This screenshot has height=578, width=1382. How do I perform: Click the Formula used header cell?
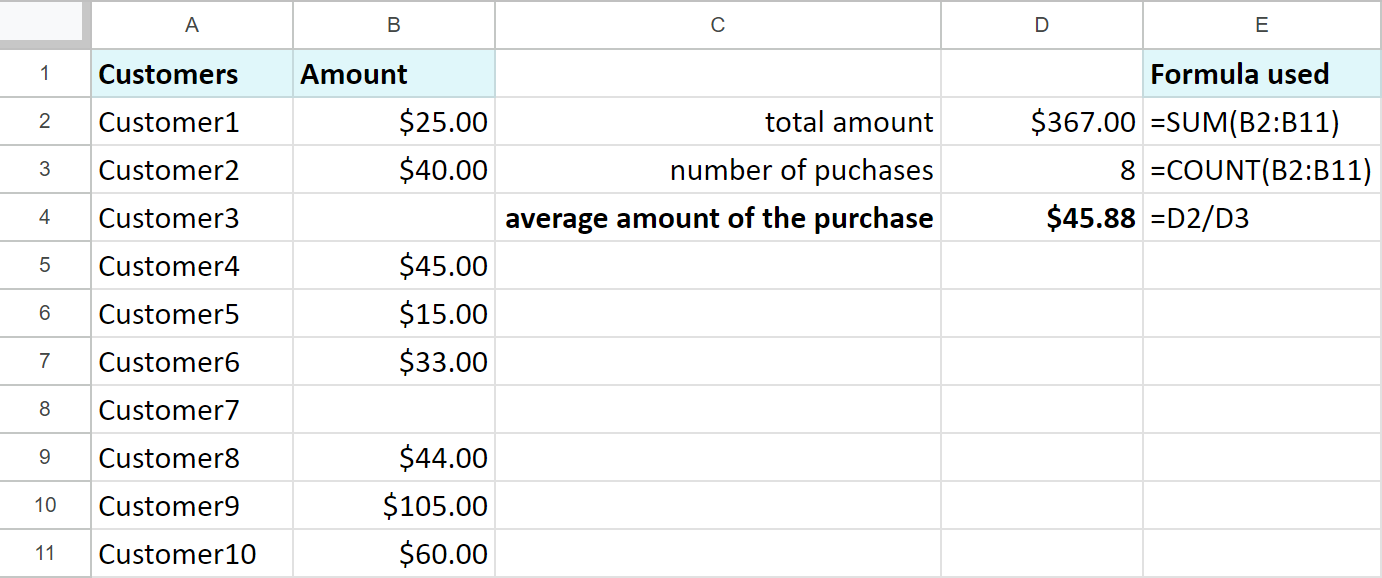1262,74
